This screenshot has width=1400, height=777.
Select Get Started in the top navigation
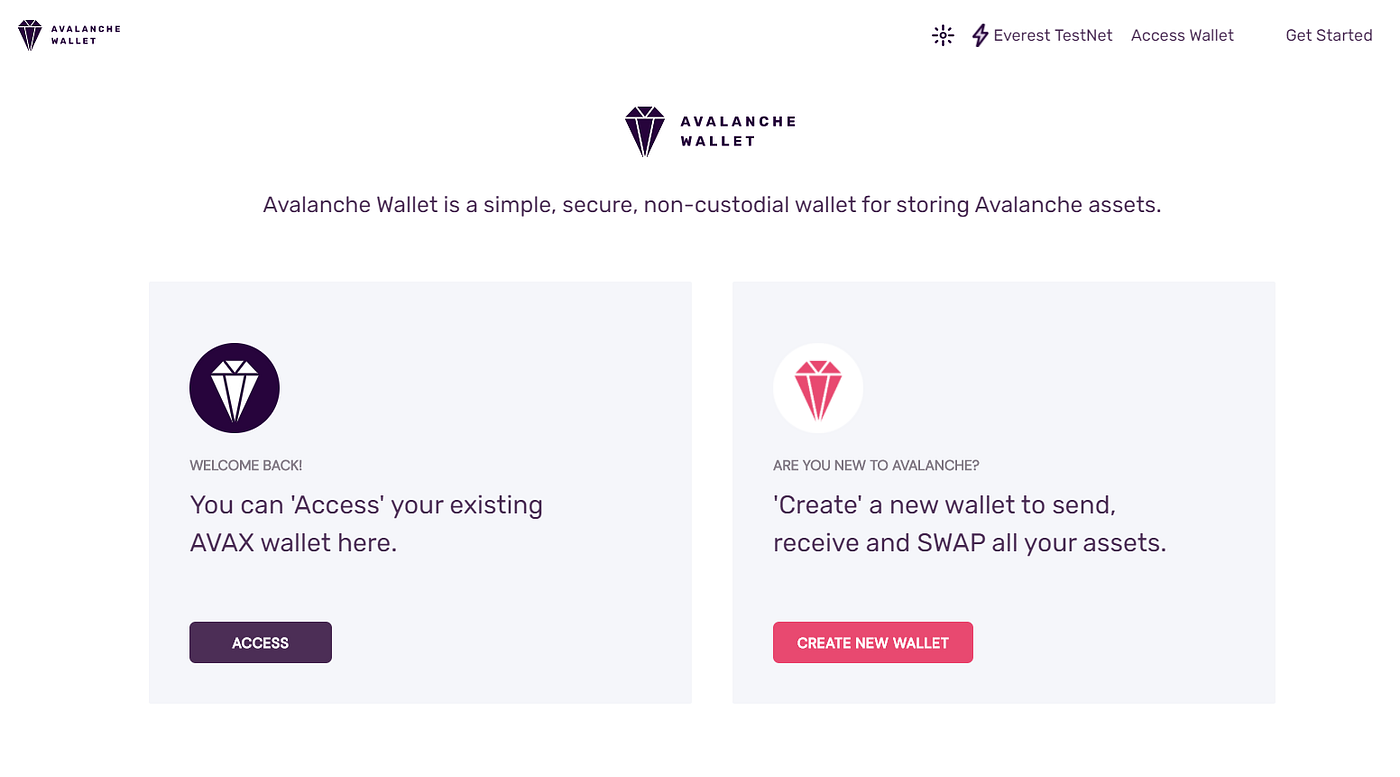tap(1329, 35)
